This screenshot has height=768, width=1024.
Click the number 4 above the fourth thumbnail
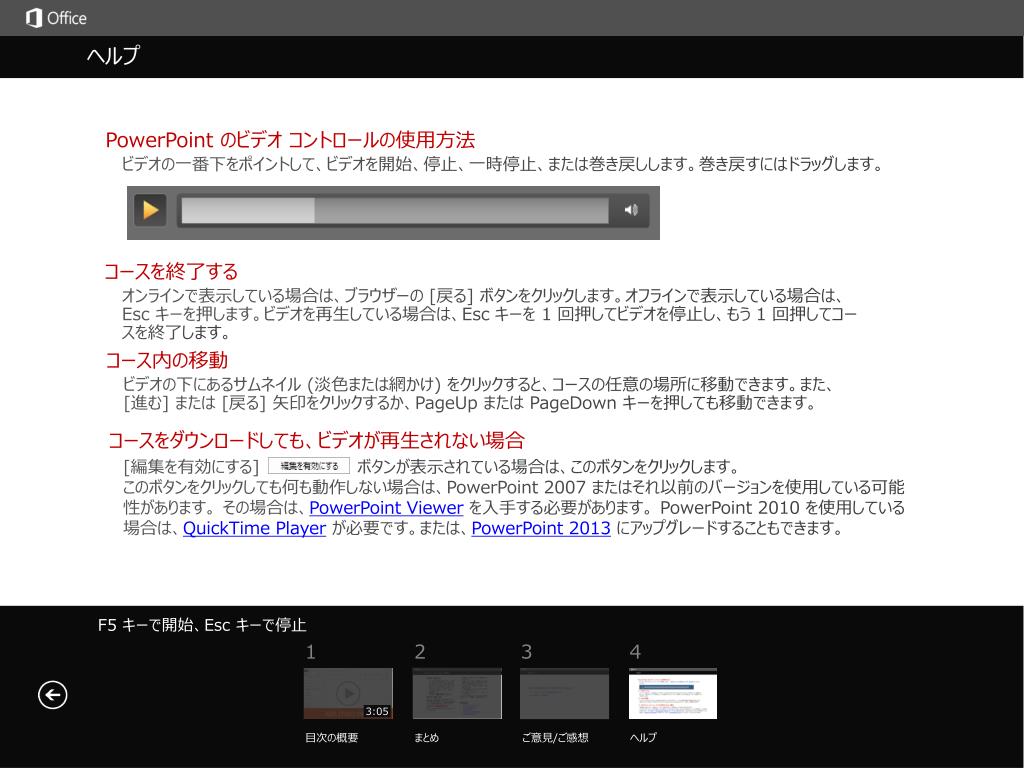pos(635,652)
